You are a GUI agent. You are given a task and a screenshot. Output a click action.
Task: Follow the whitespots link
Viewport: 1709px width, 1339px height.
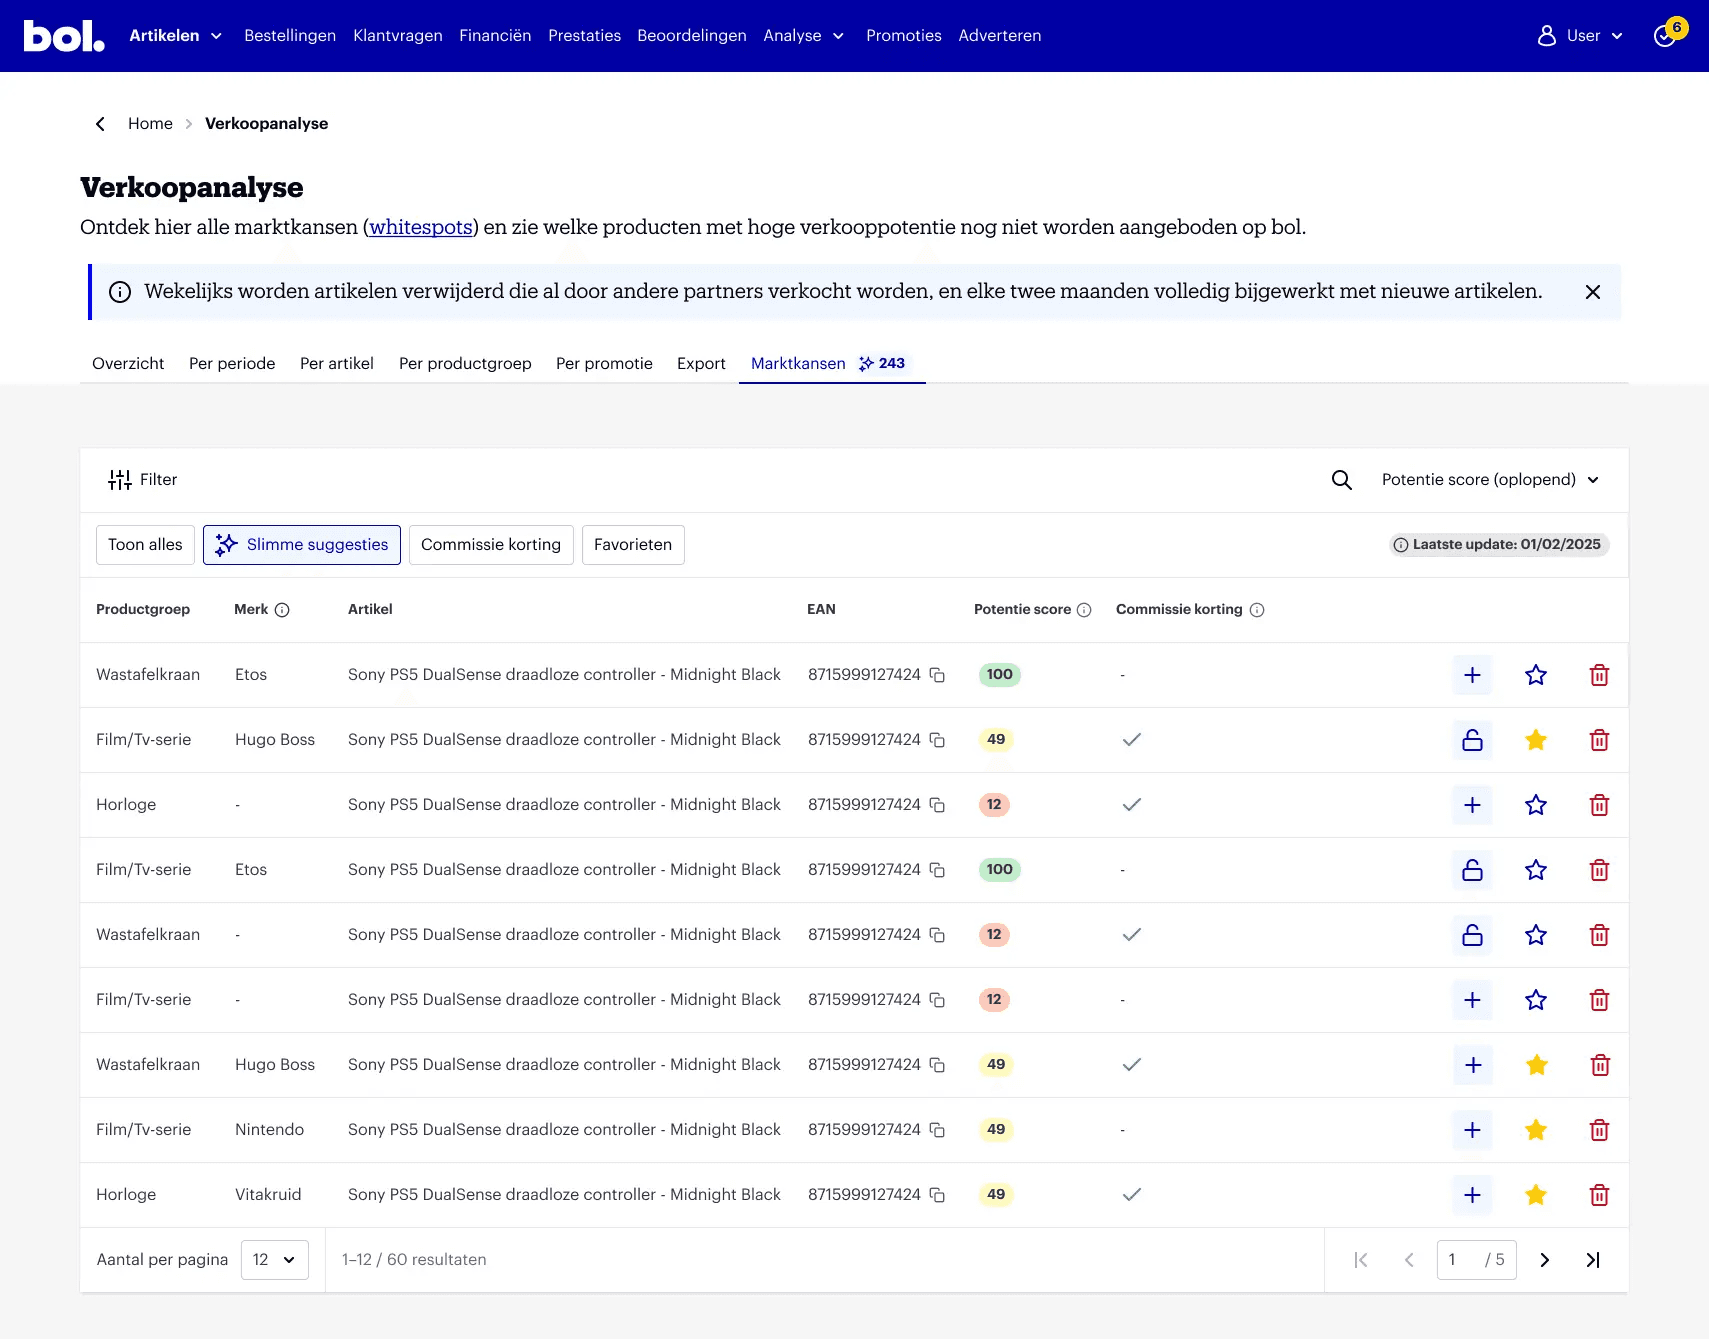pos(421,227)
